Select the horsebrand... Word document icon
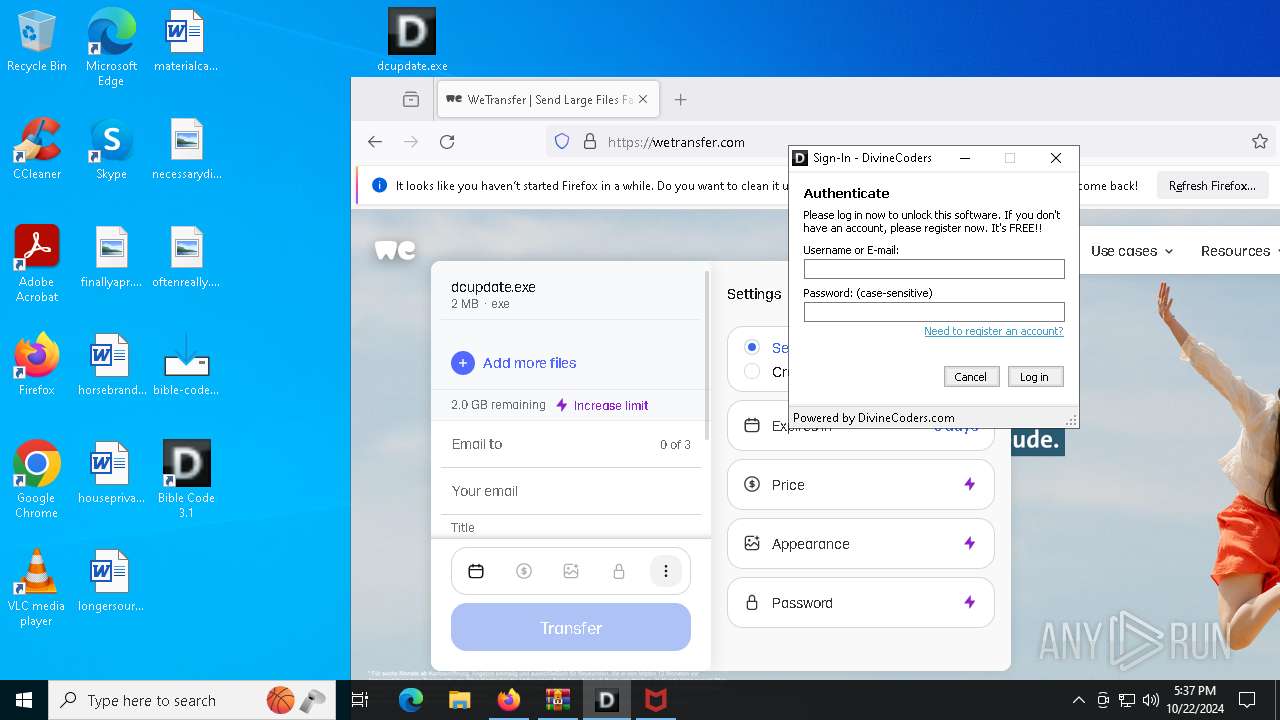This screenshot has width=1280, height=720. tap(111, 365)
